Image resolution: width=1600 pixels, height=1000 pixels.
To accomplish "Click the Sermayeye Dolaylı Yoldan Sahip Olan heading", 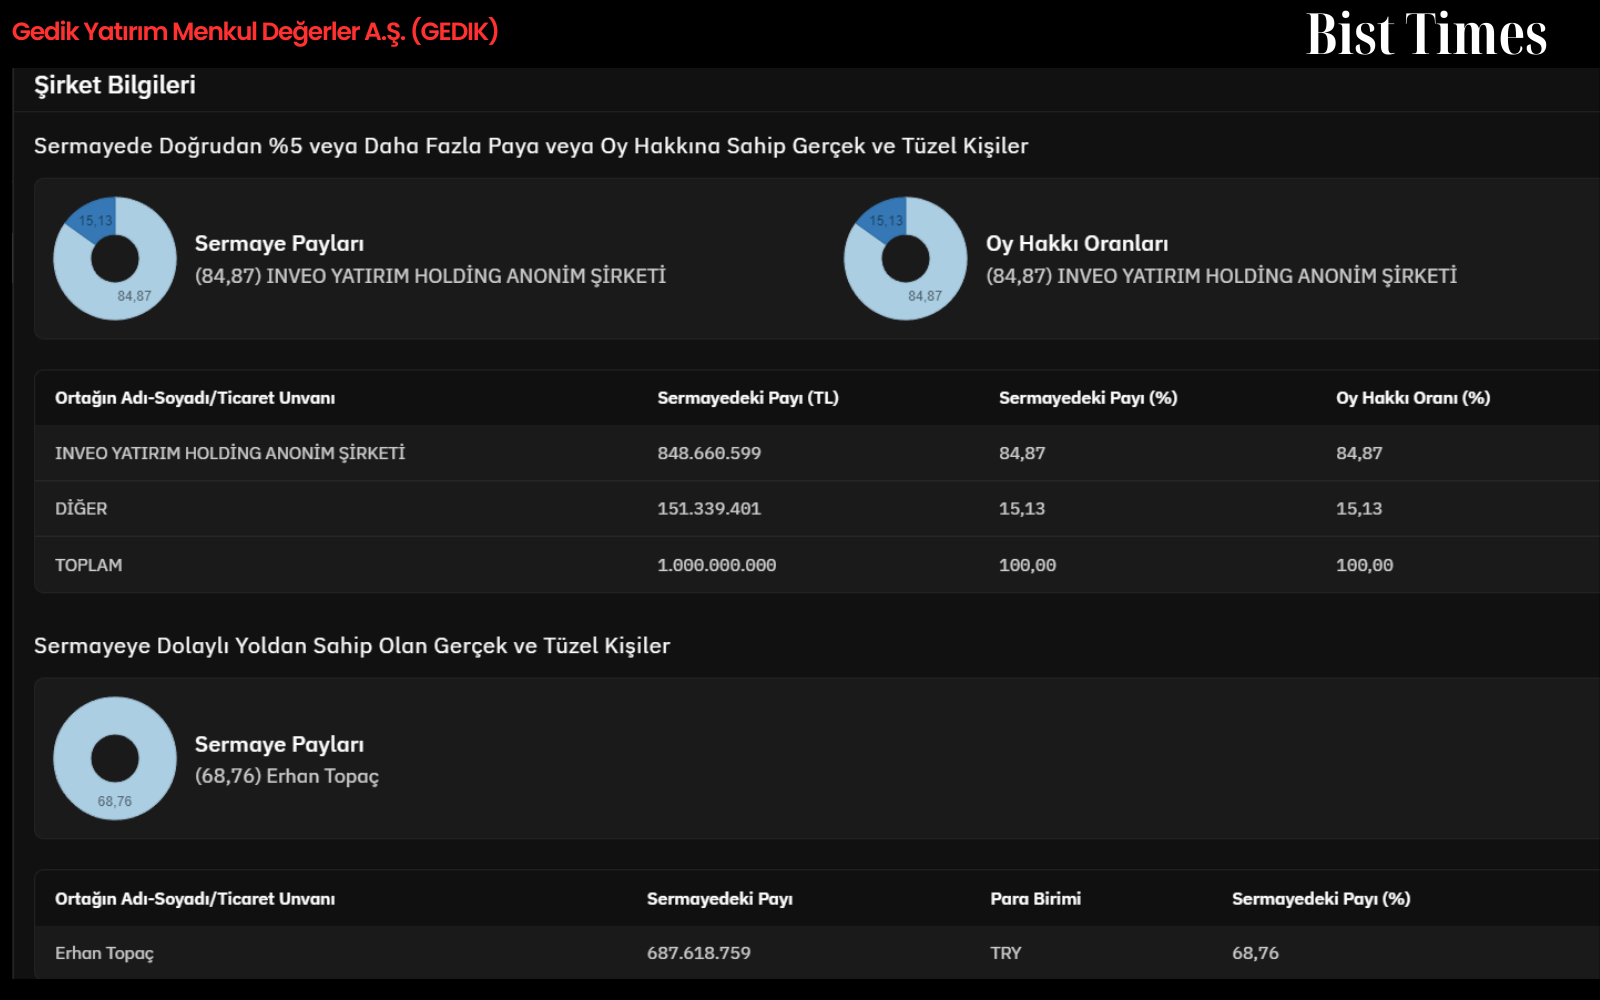I will click(352, 646).
